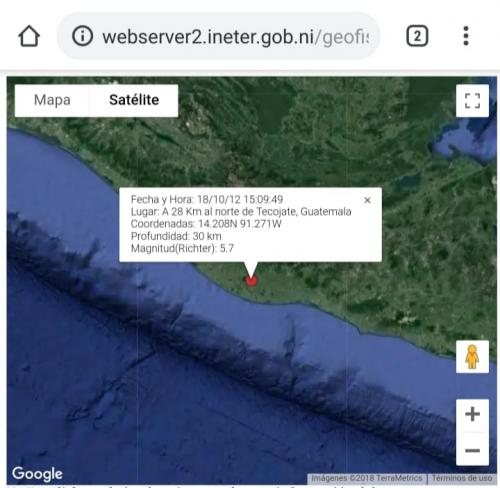The height and width of the screenshot is (488, 500).
Task: Click the Lugar Tecojate, Guatemala text
Action: pyautogui.click(x=241, y=212)
